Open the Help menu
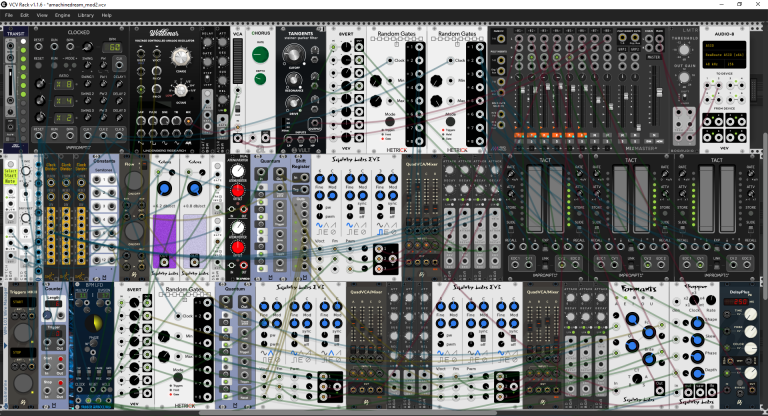This screenshot has width=768, height=416. [106, 15]
